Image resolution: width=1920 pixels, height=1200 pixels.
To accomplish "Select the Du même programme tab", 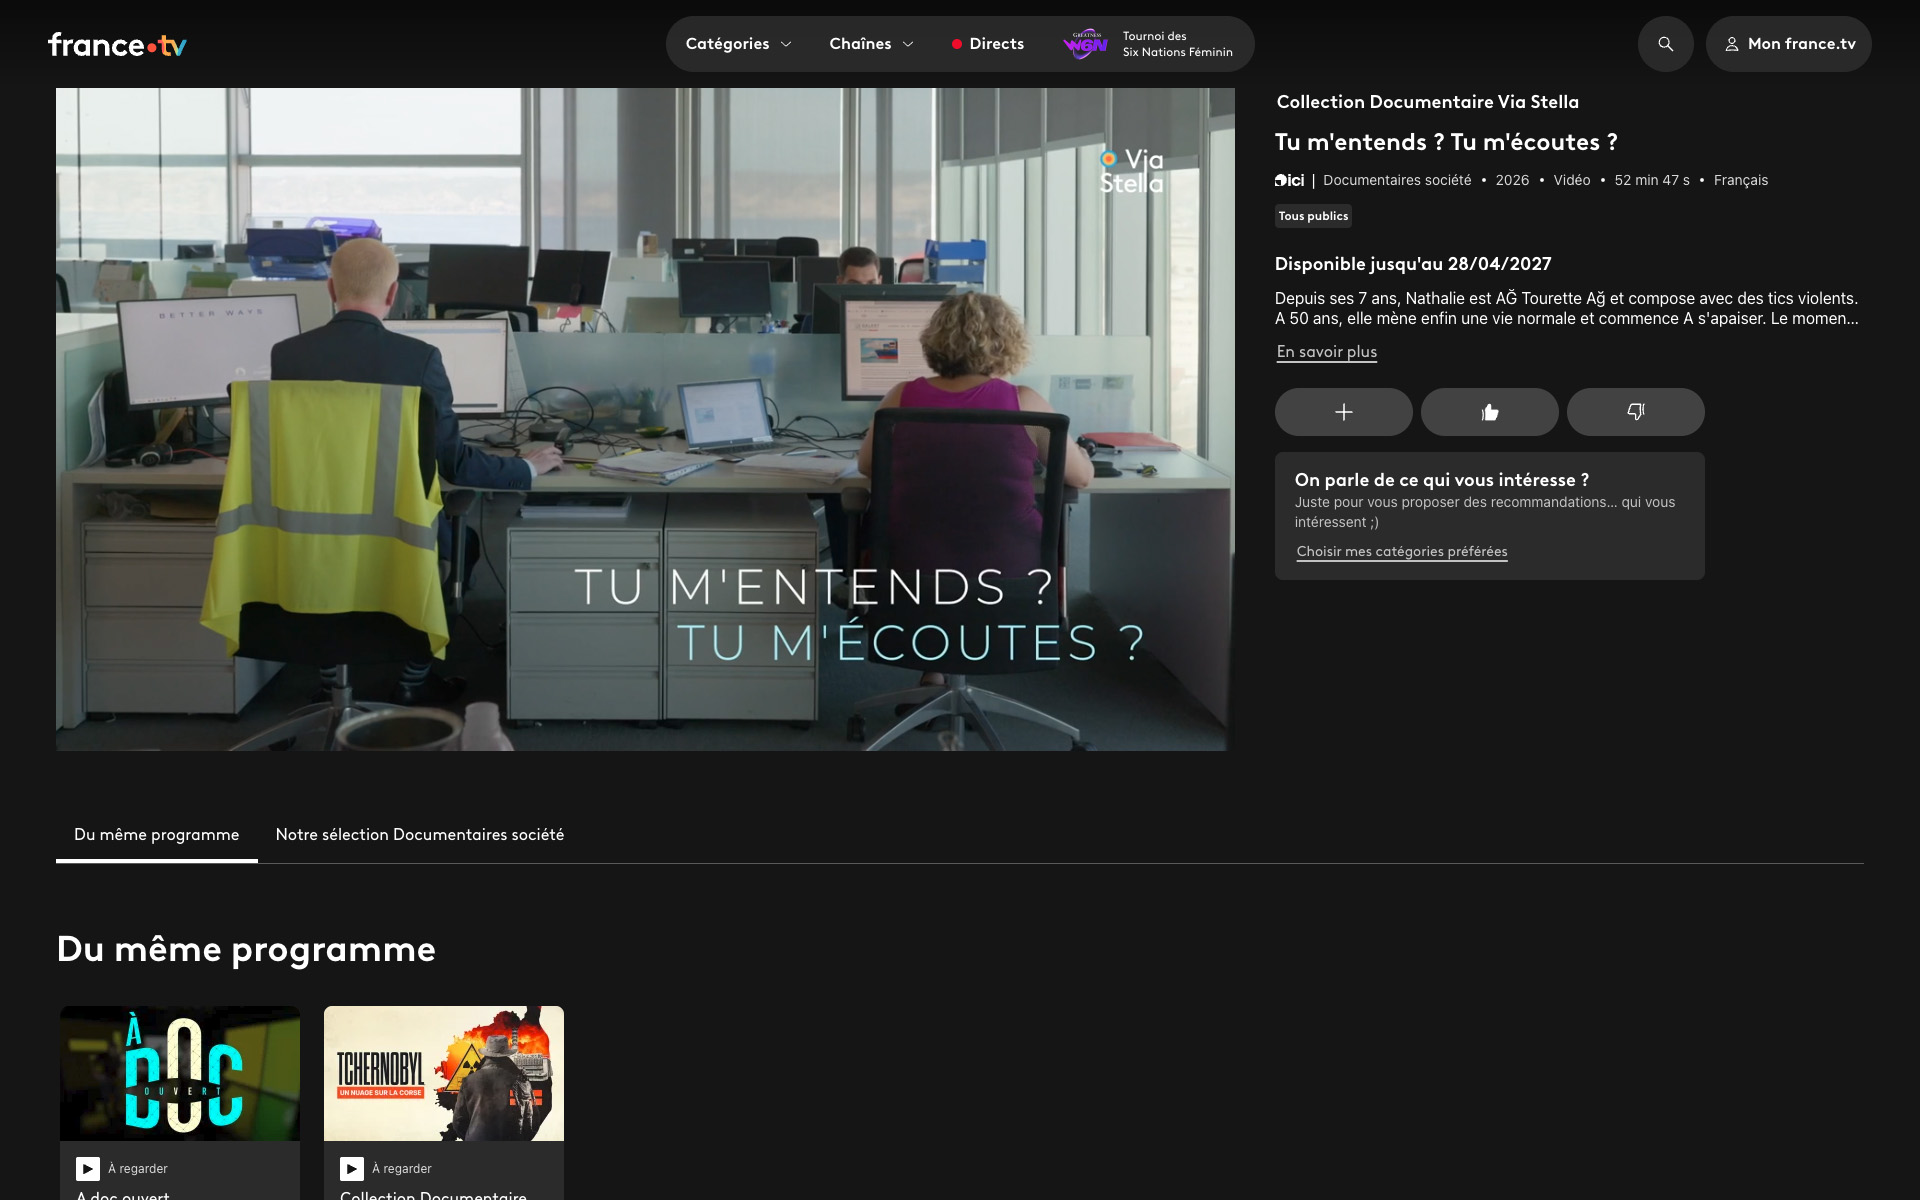I will click(157, 835).
